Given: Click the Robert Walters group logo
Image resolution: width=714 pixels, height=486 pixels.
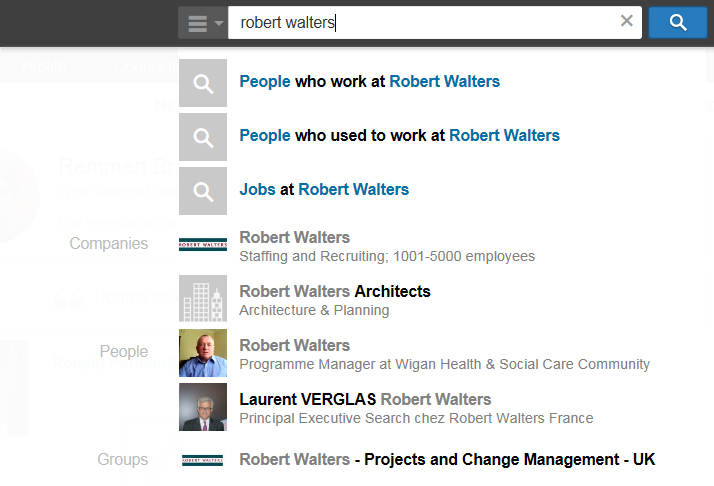Looking at the screenshot, I should pos(203,460).
